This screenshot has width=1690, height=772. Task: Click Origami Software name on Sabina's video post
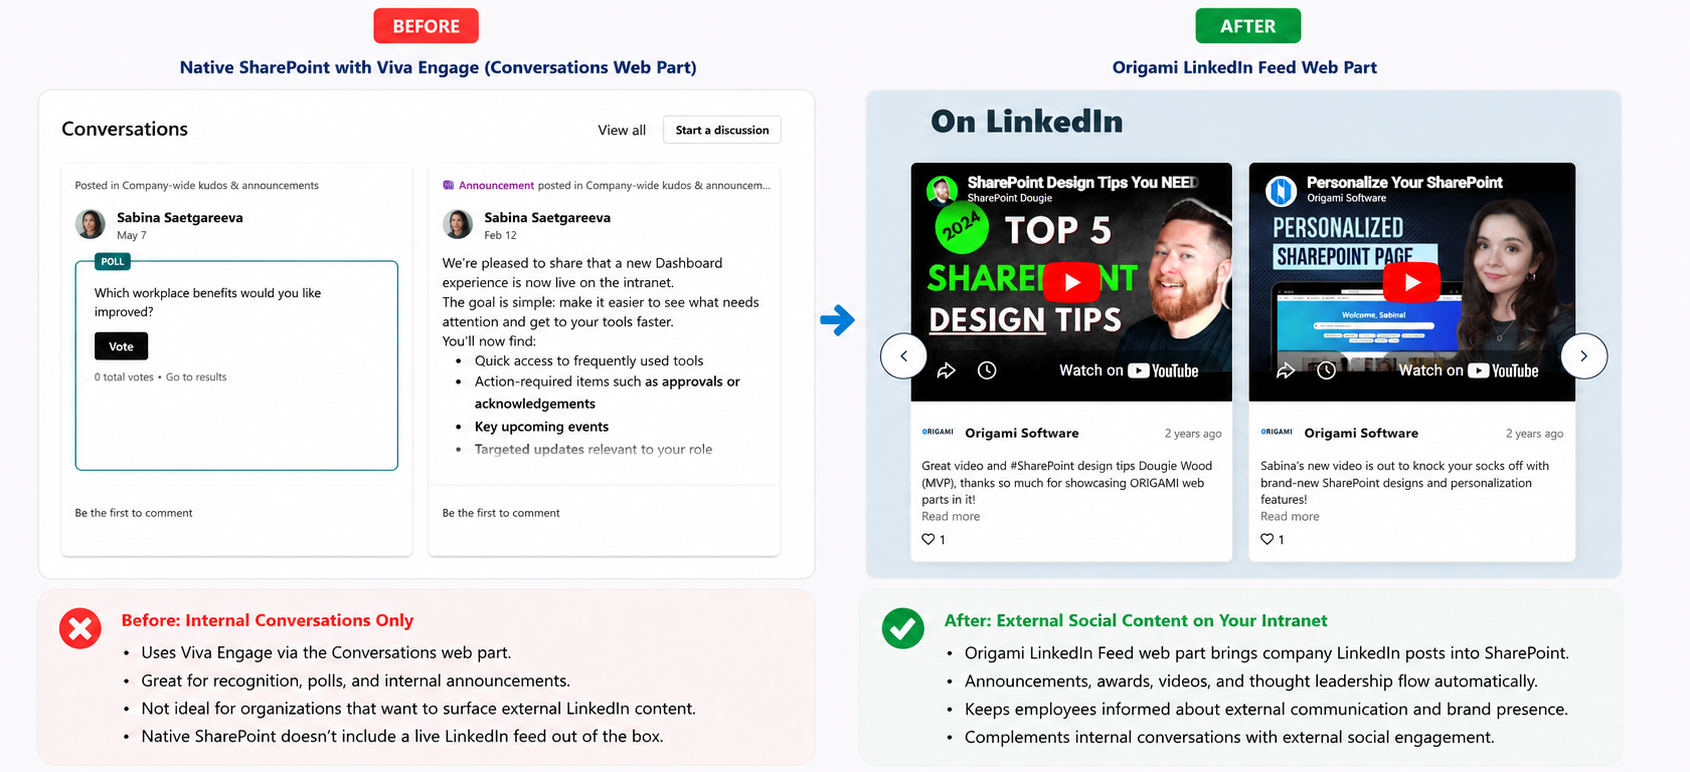pyautogui.click(x=1361, y=433)
